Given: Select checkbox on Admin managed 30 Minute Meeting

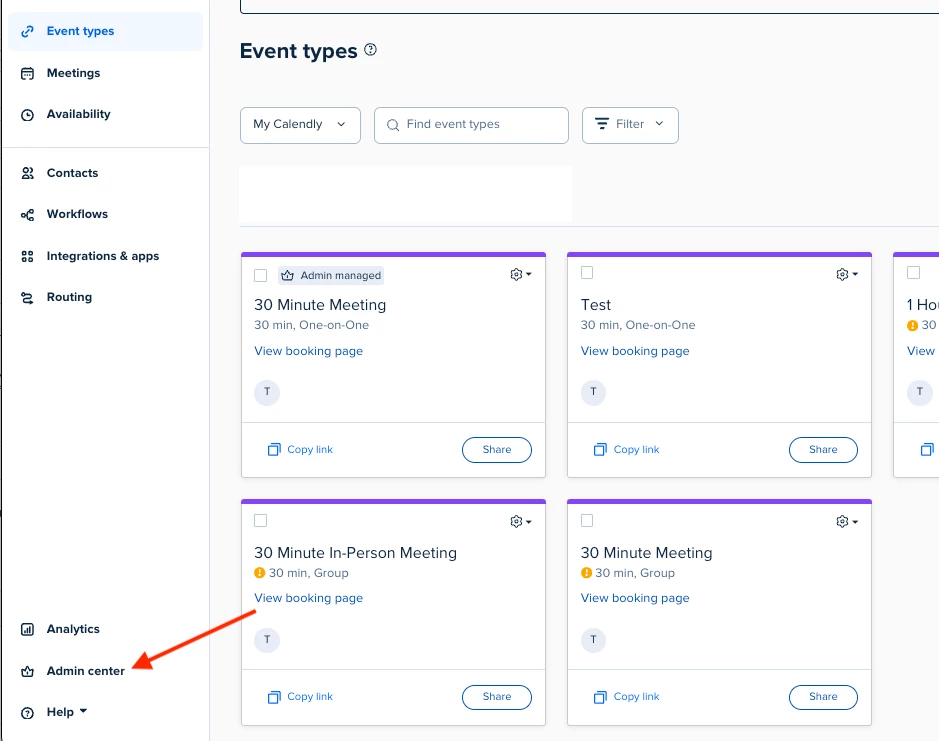Looking at the screenshot, I should click(x=261, y=276).
